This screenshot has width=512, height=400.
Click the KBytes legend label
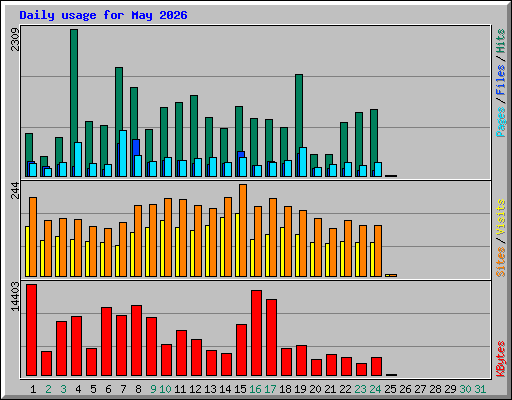(501, 359)
